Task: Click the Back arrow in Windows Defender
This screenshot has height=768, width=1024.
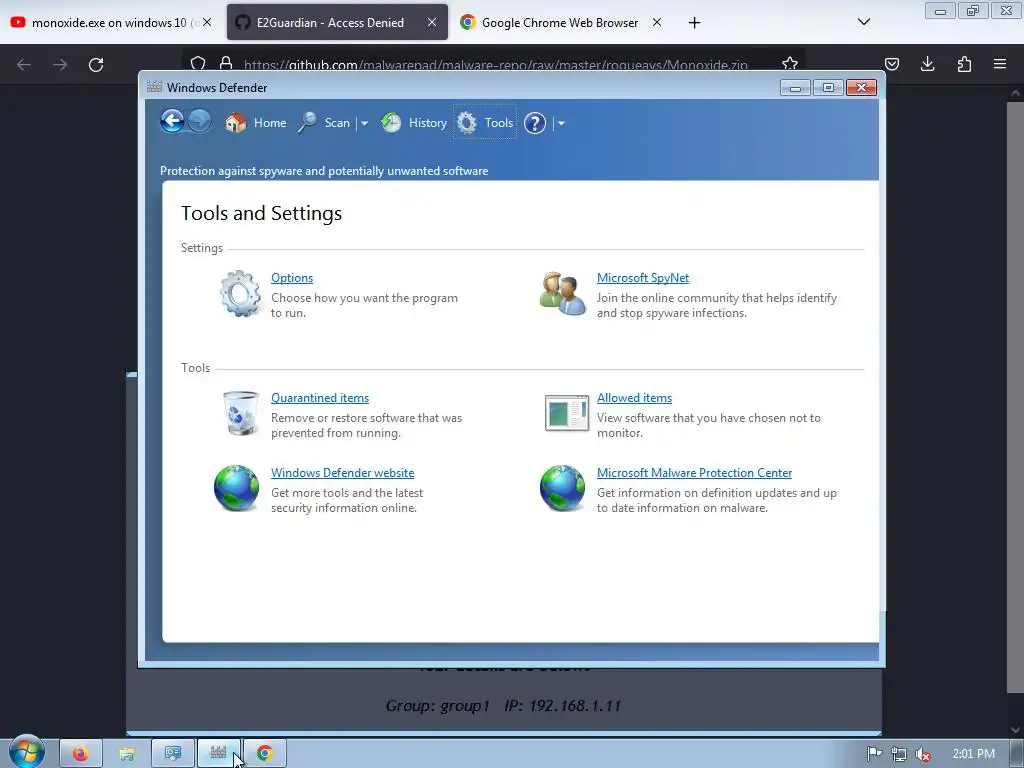Action: click(x=172, y=121)
